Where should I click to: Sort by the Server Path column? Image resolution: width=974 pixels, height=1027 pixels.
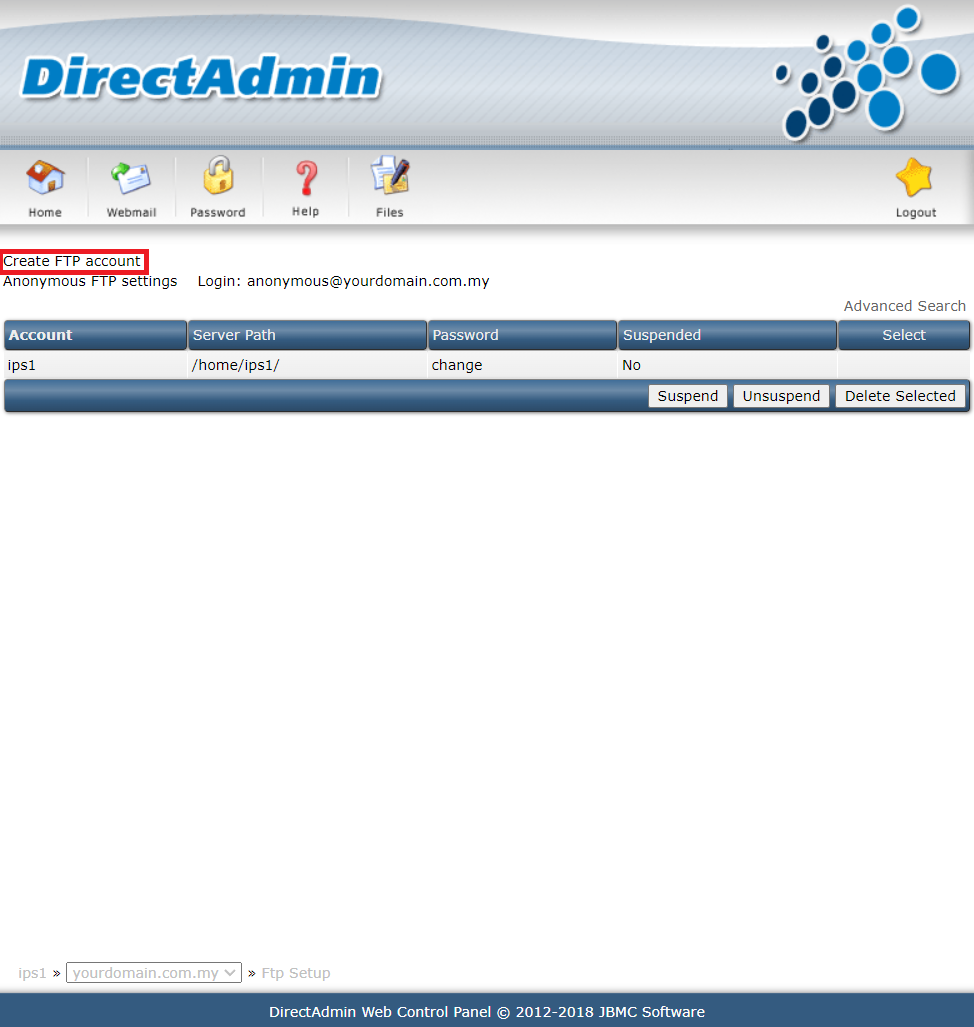coord(234,335)
